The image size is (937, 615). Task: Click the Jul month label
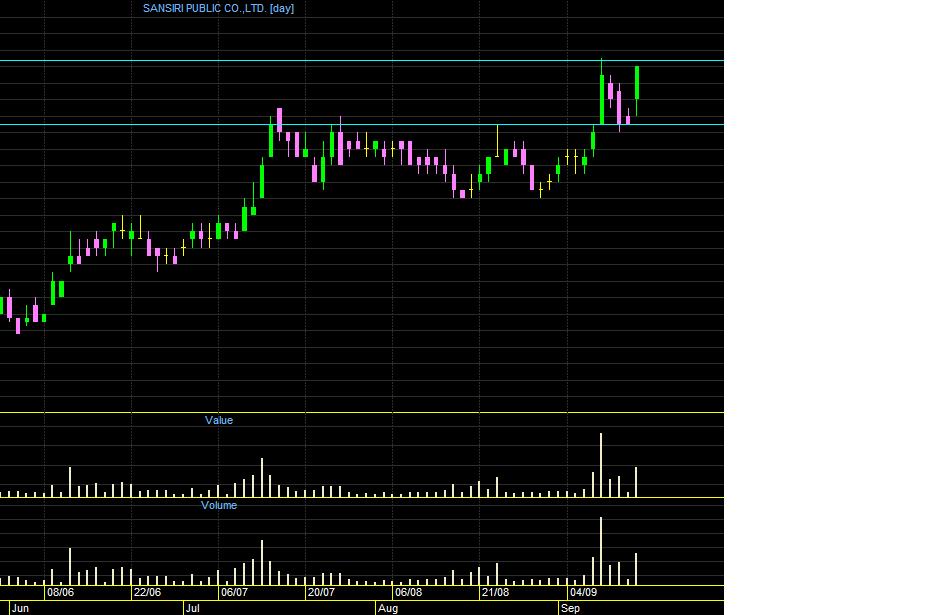pyautogui.click(x=192, y=608)
